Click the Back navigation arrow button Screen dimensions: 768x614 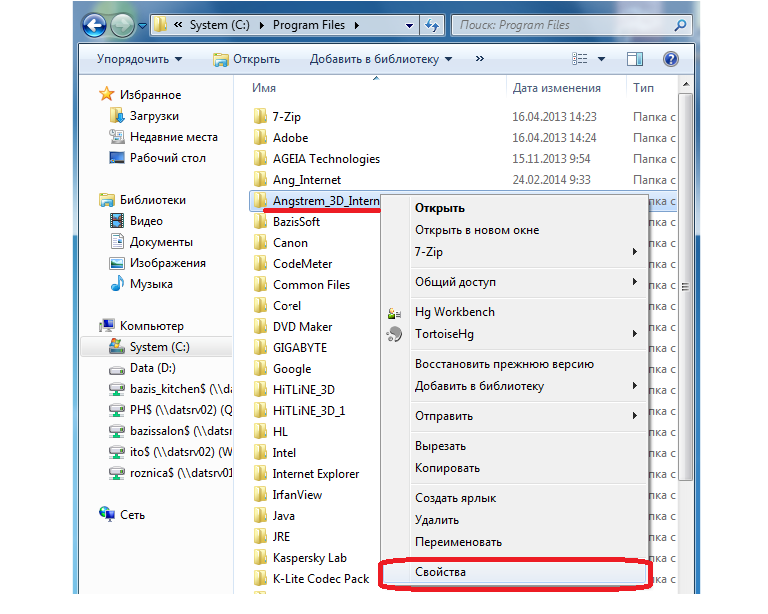pyautogui.click(x=94, y=25)
